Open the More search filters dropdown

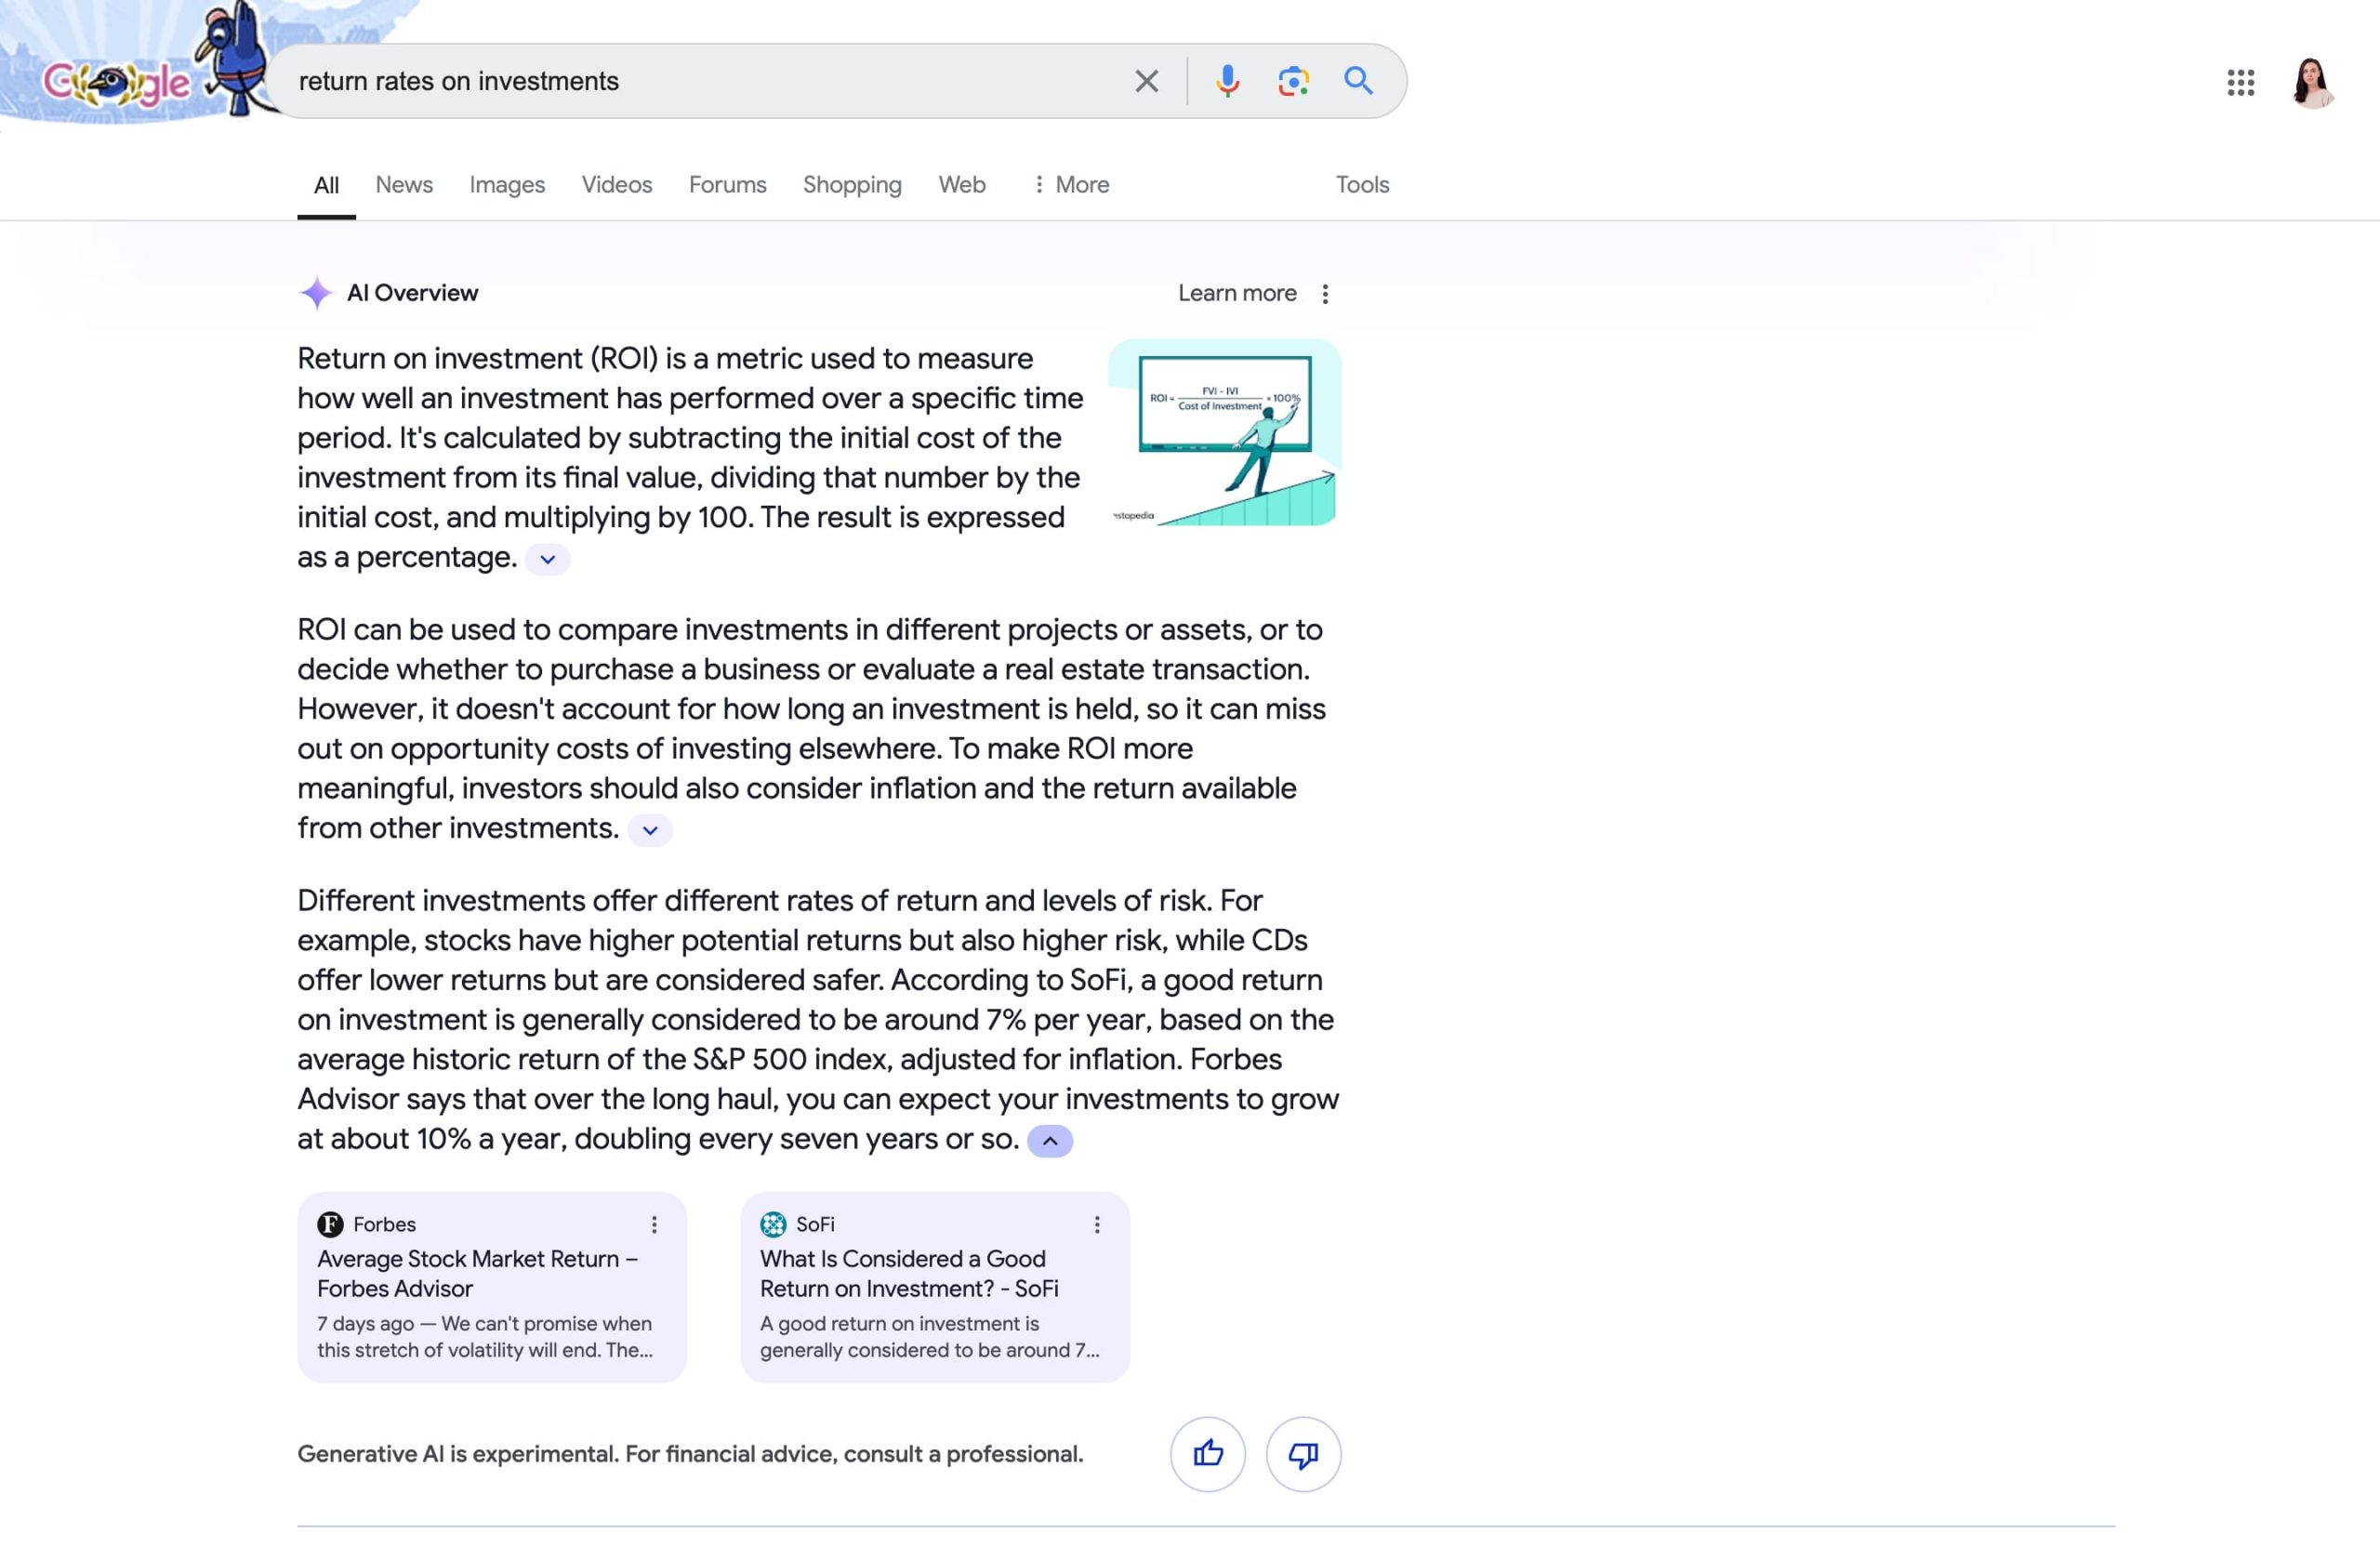coord(1071,185)
